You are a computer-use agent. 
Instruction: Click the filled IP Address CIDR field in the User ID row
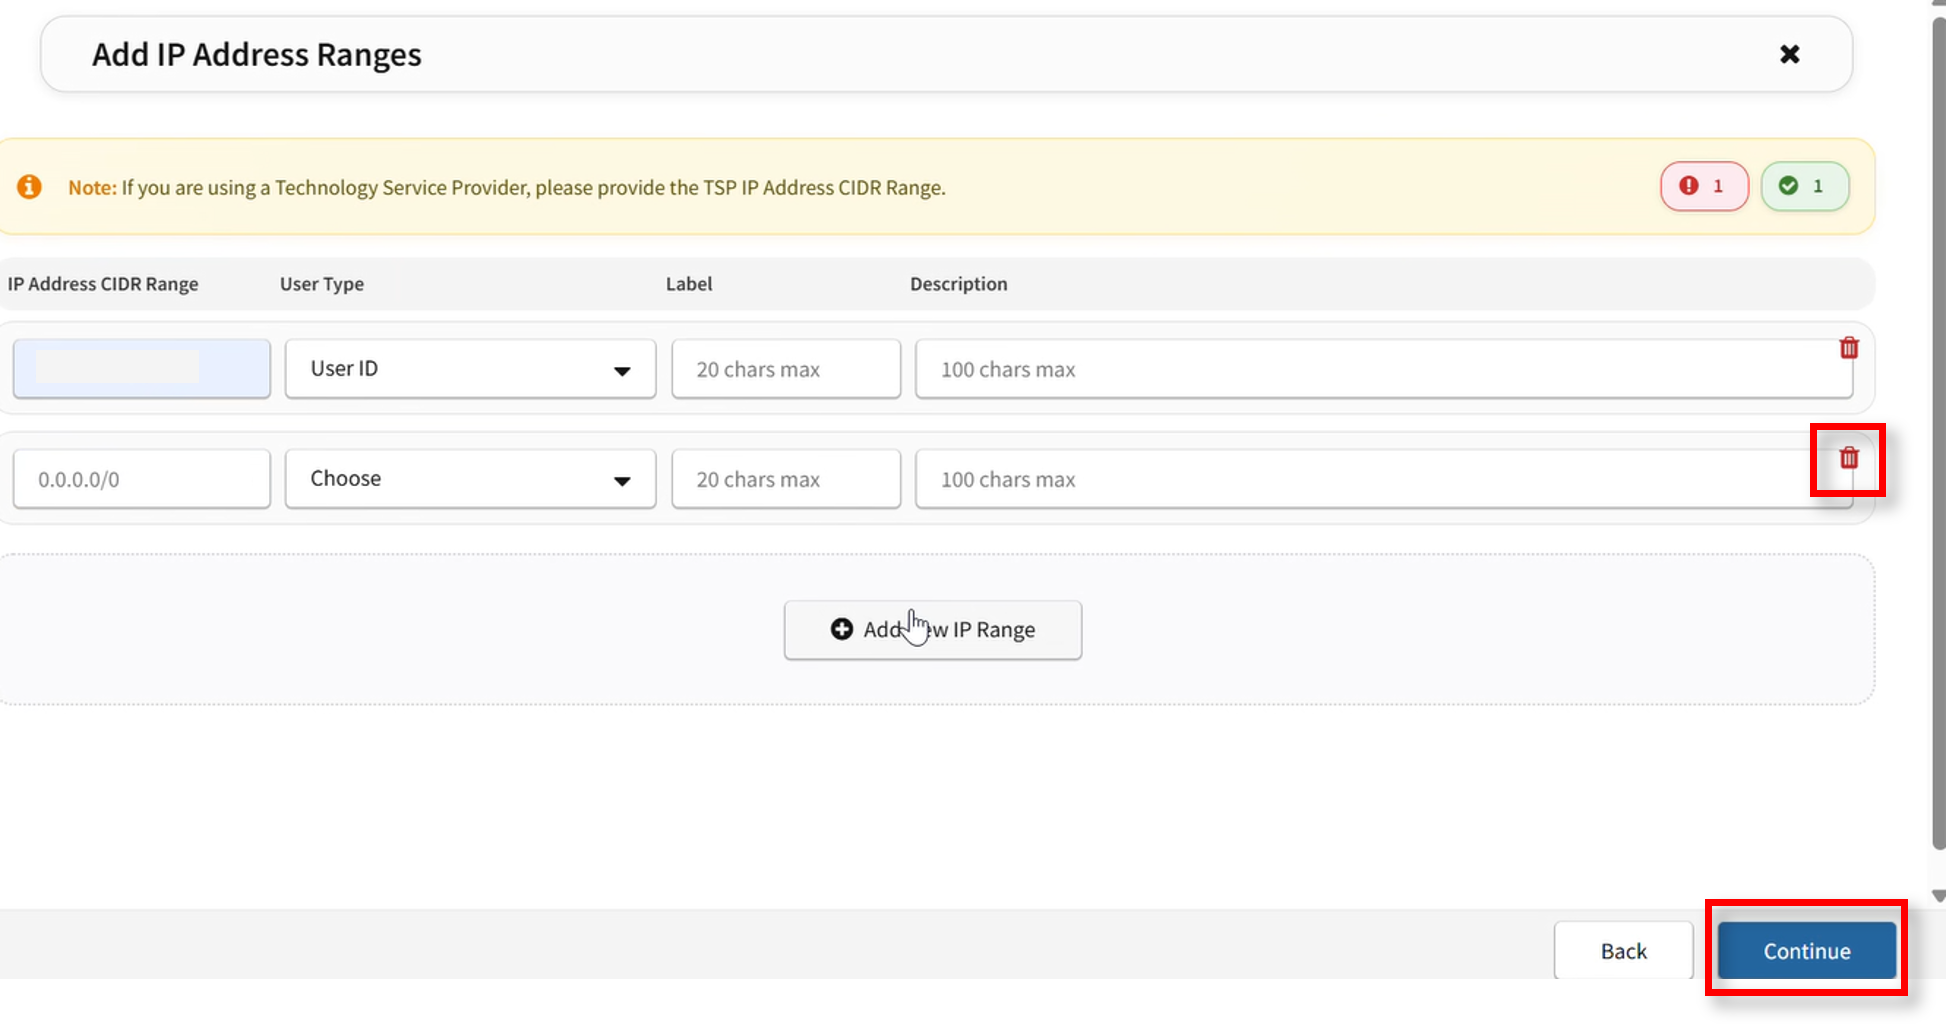tap(142, 369)
